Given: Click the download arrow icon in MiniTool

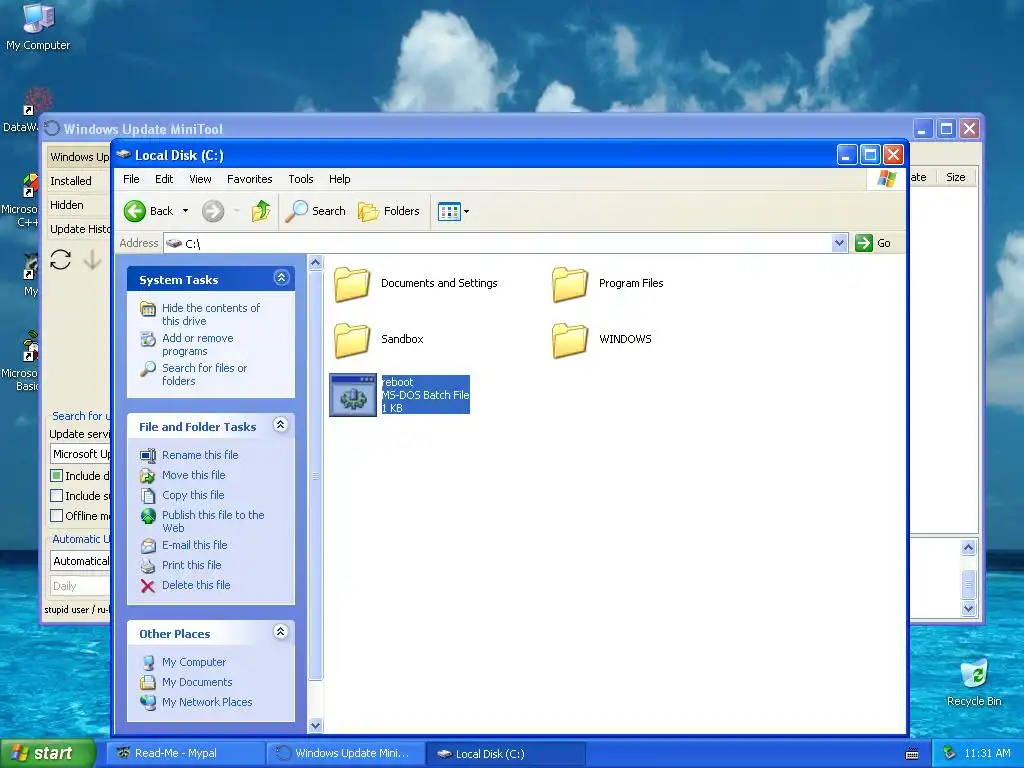Looking at the screenshot, I should pos(92,260).
